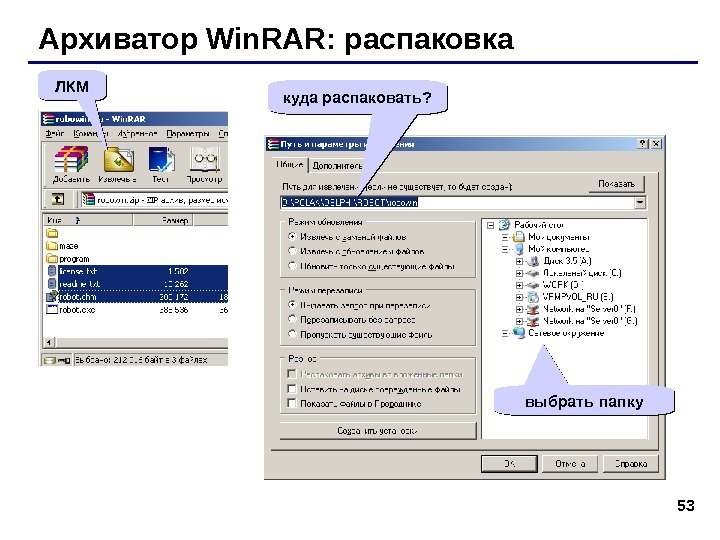The height and width of the screenshot is (540, 720).
Task: Select the Диск 3.5 (A:) floppy icon
Action: coord(533,261)
